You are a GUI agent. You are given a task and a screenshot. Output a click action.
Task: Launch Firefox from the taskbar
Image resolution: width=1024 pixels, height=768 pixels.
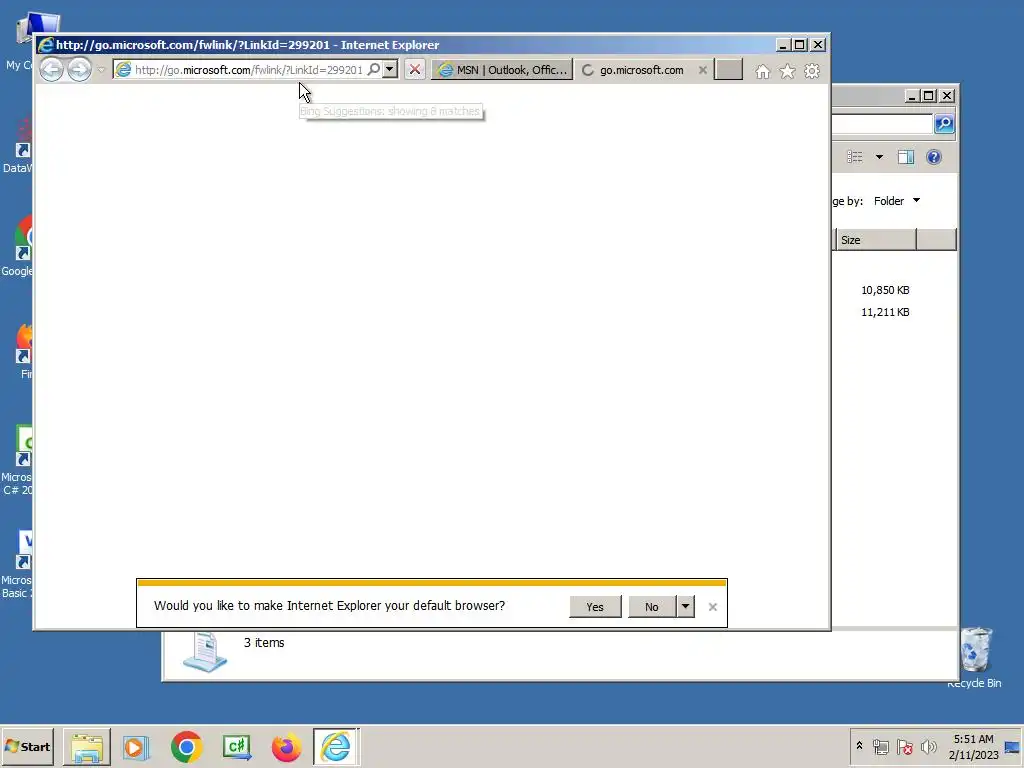[x=286, y=747]
